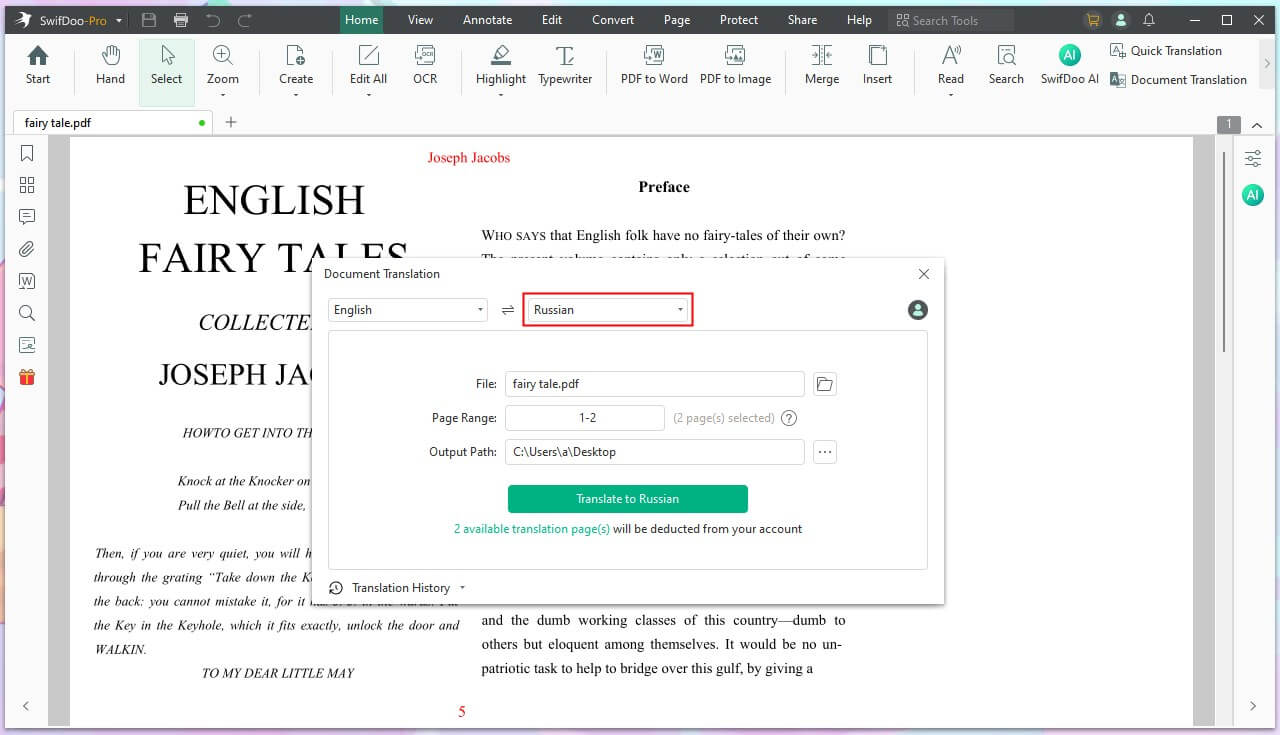
Task: Expand the Create dropdown arrow
Action: tap(296, 96)
